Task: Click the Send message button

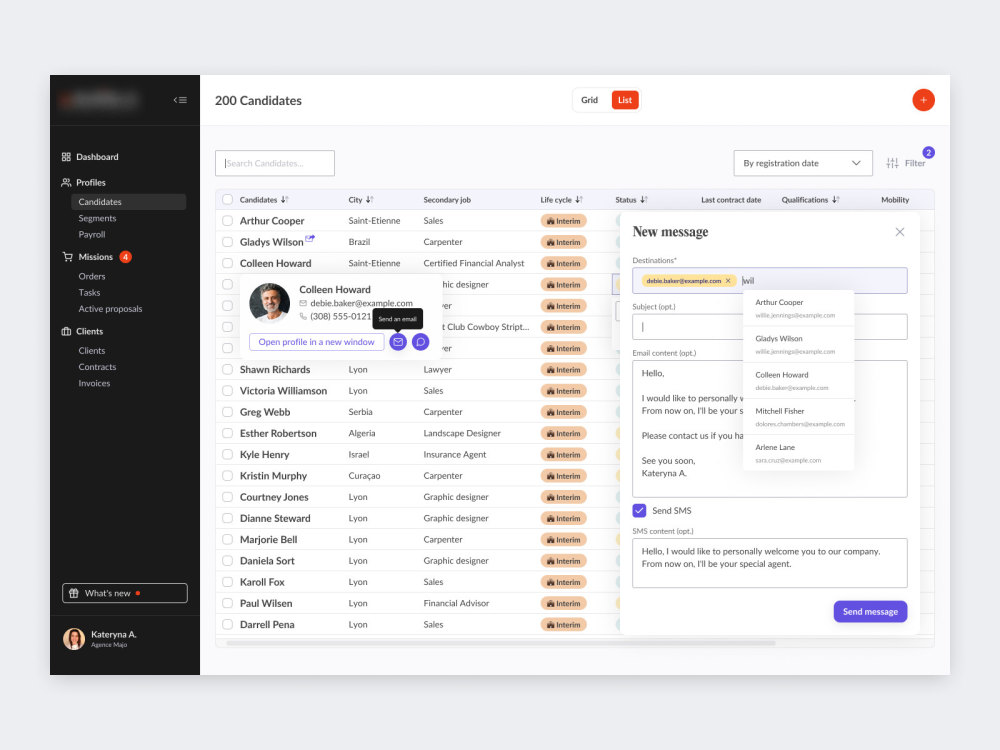Action: click(870, 612)
